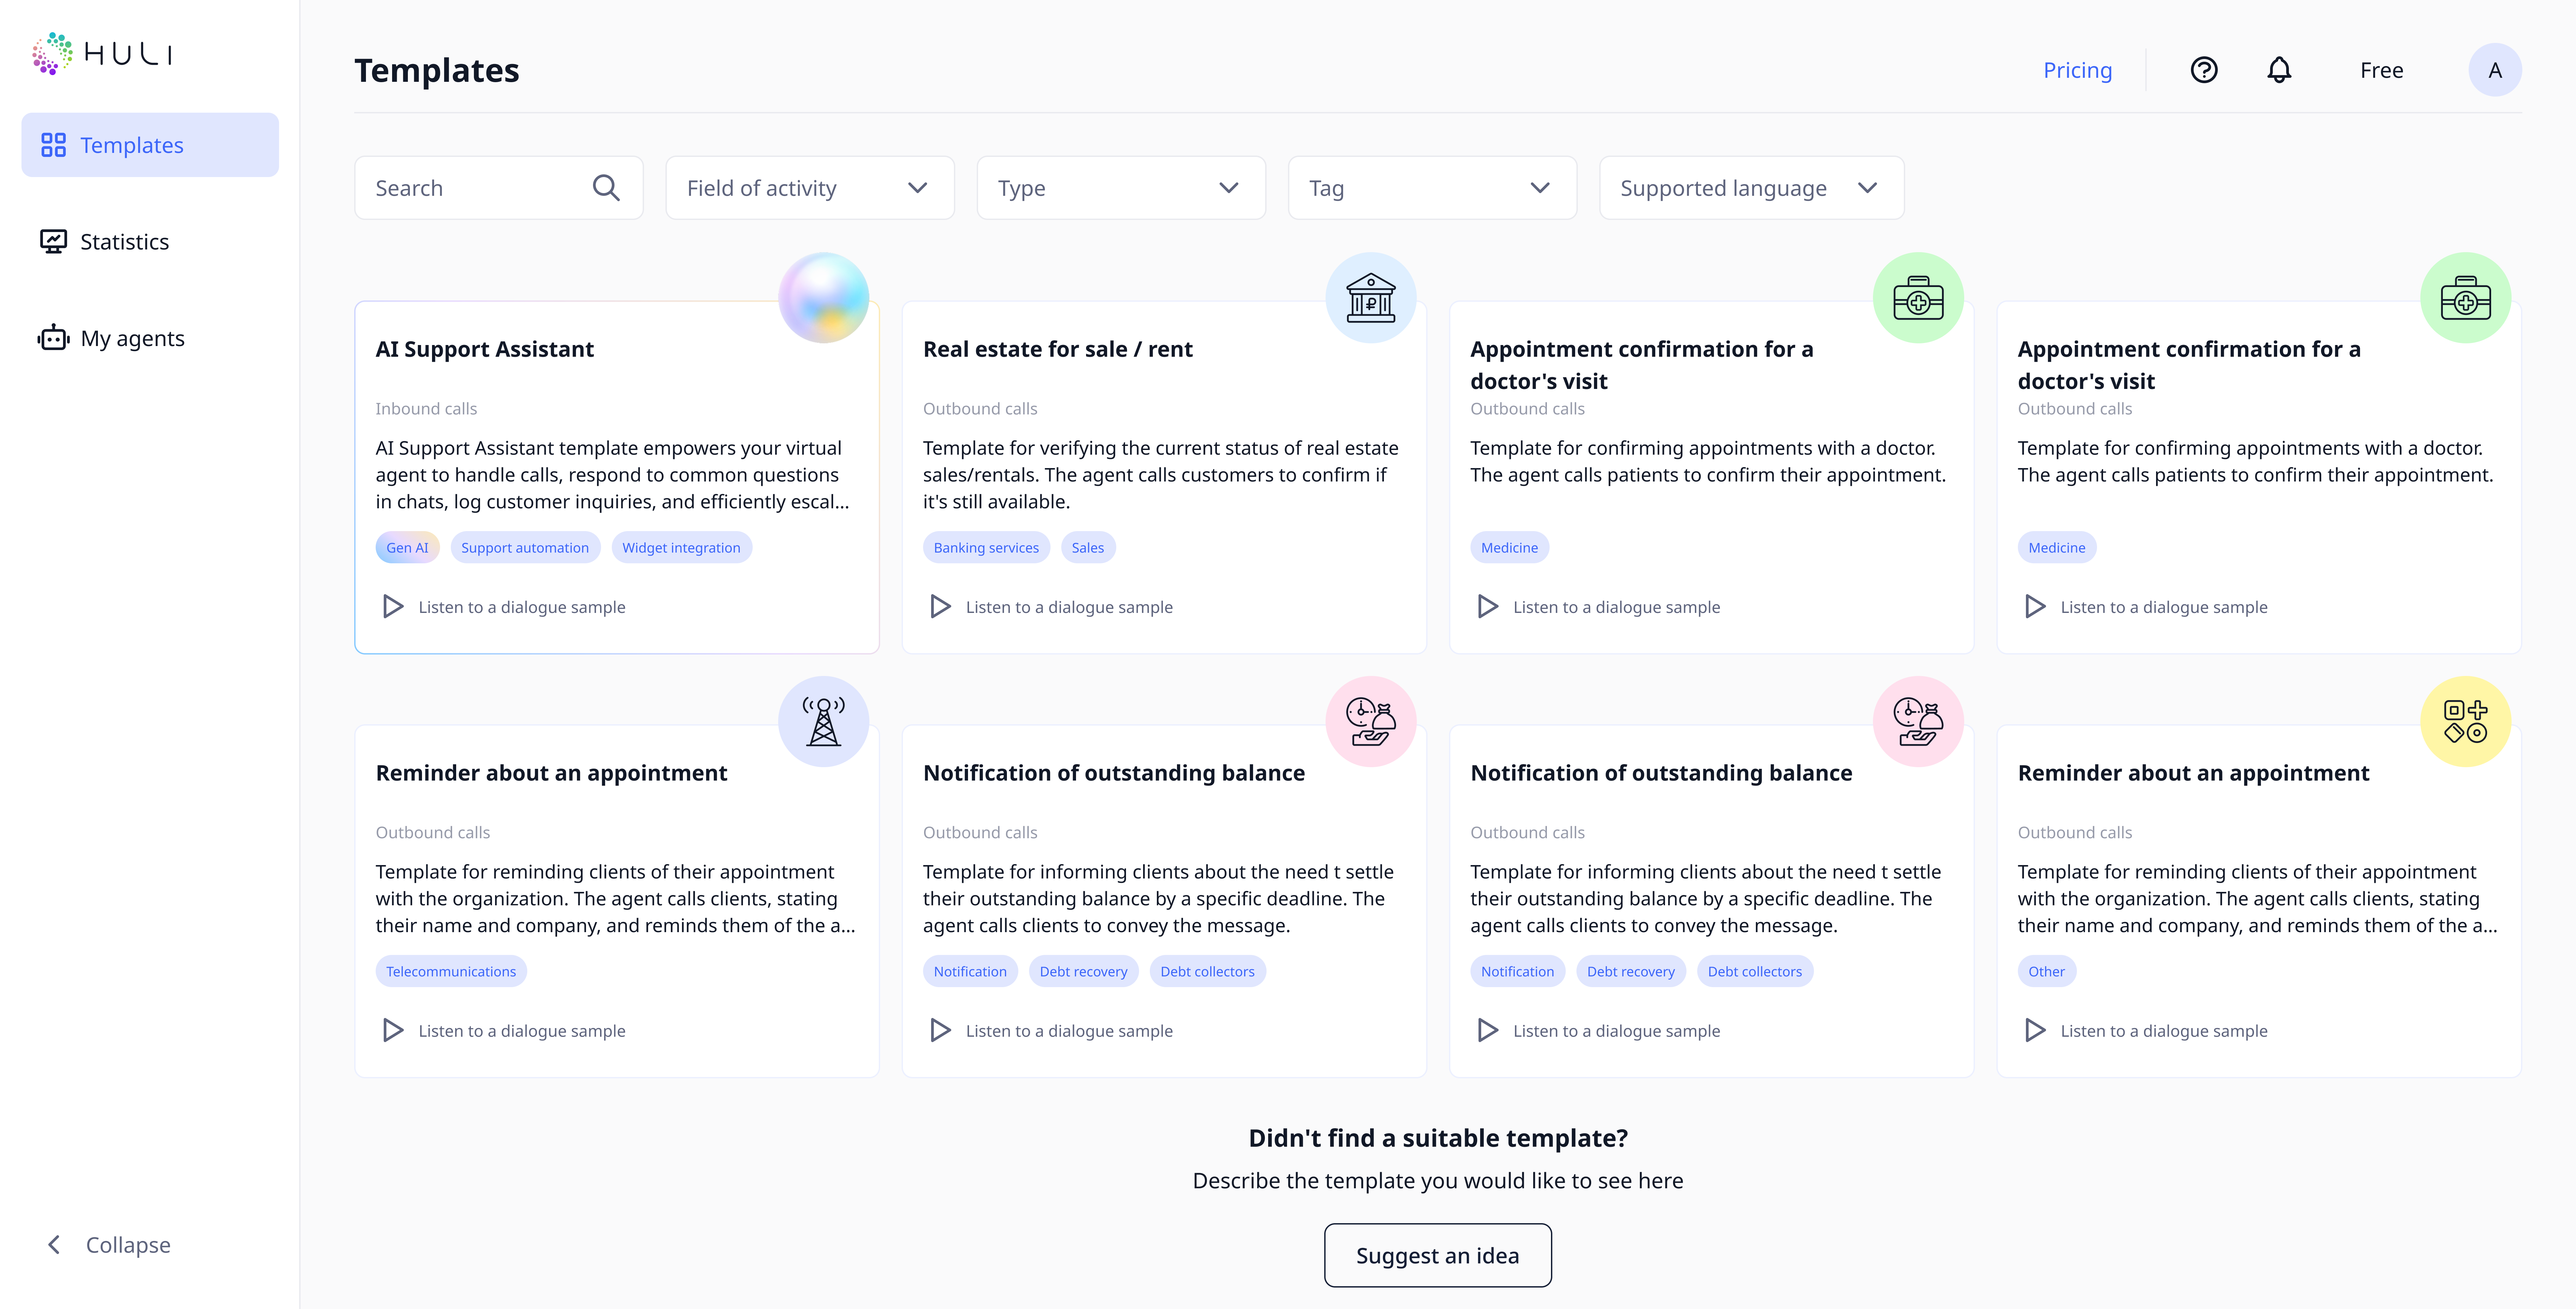This screenshot has height=1309, width=2576.
Task: Click the Suggest an idea button
Action: [x=1437, y=1256]
